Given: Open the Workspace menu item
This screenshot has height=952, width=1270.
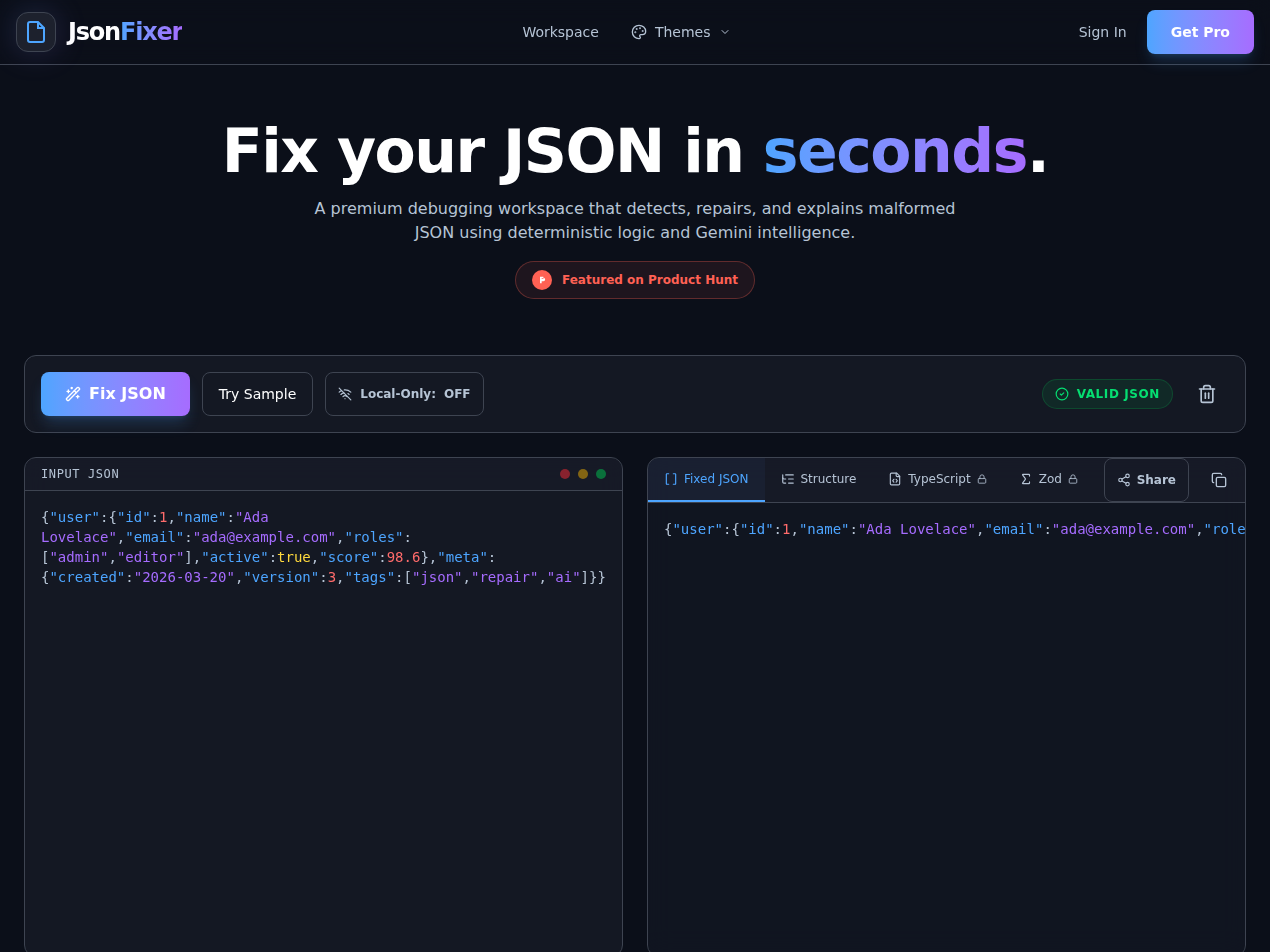Looking at the screenshot, I should click(560, 31).
